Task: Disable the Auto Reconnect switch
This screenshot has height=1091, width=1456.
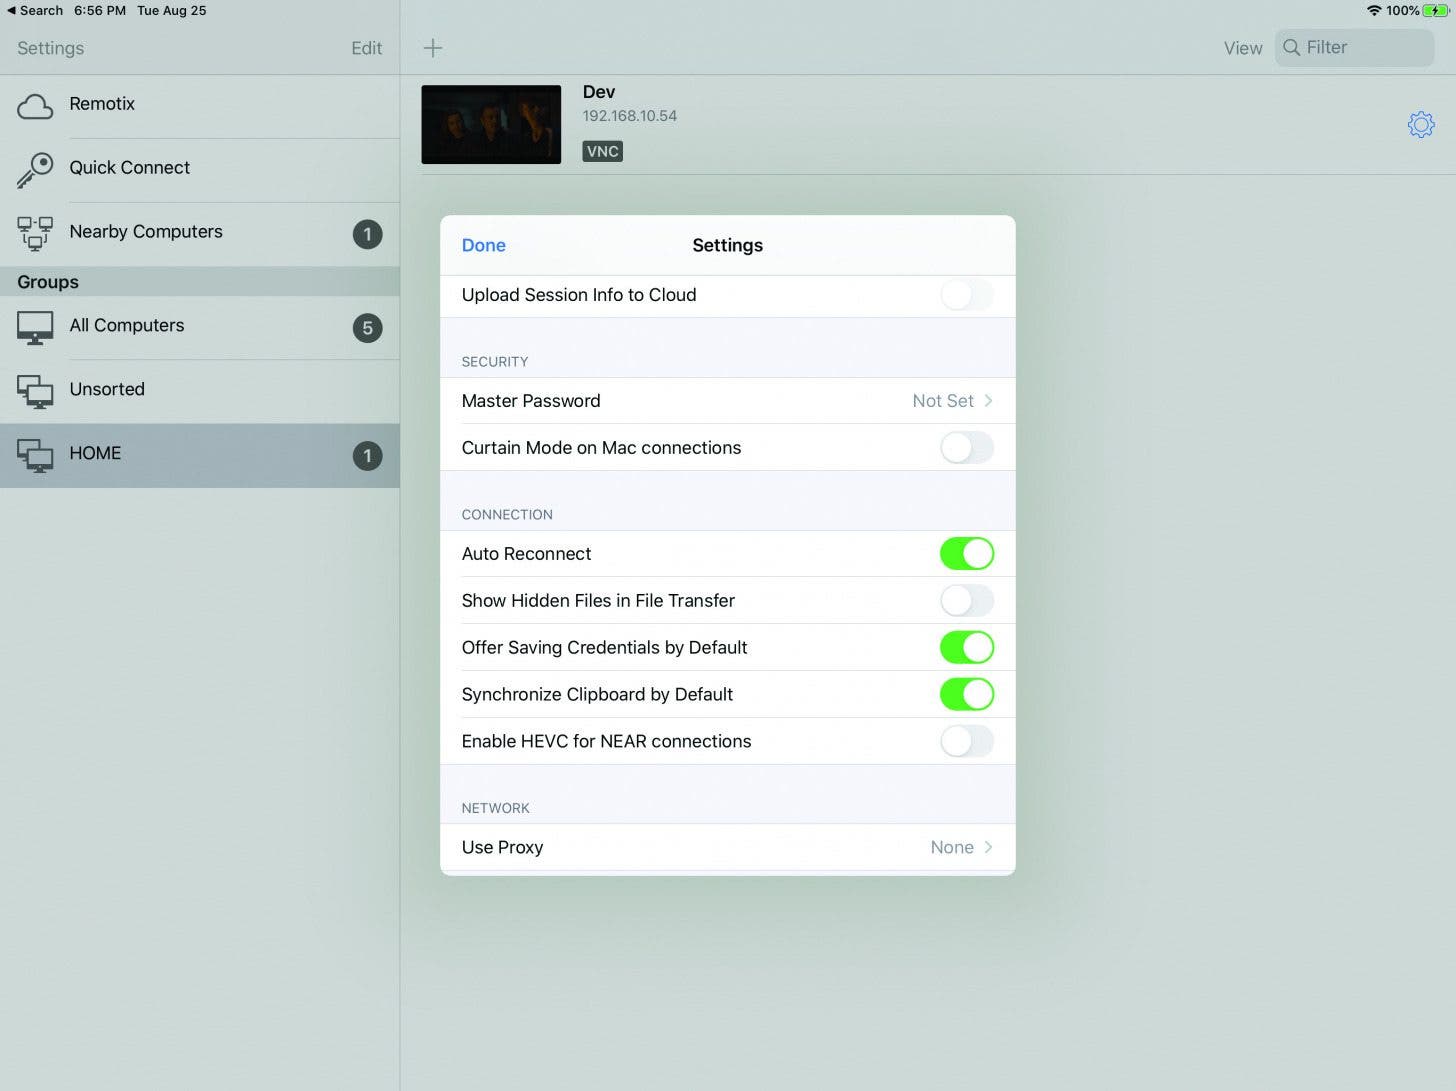Action: point(966,554)
